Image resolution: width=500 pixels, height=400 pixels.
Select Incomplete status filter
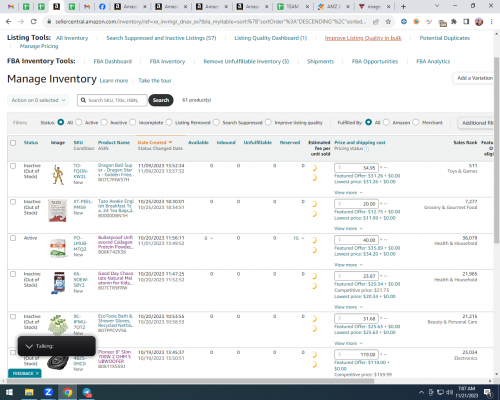(x=133, y=122)
